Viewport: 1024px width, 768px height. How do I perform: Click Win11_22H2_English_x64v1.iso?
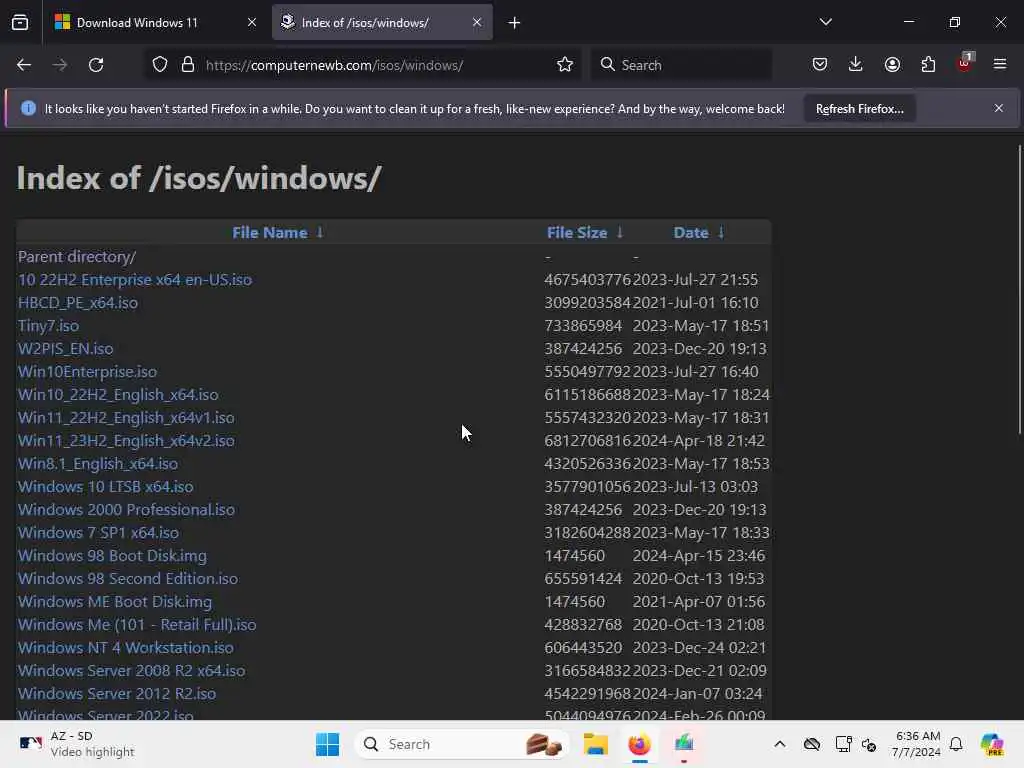coord(126,418)
